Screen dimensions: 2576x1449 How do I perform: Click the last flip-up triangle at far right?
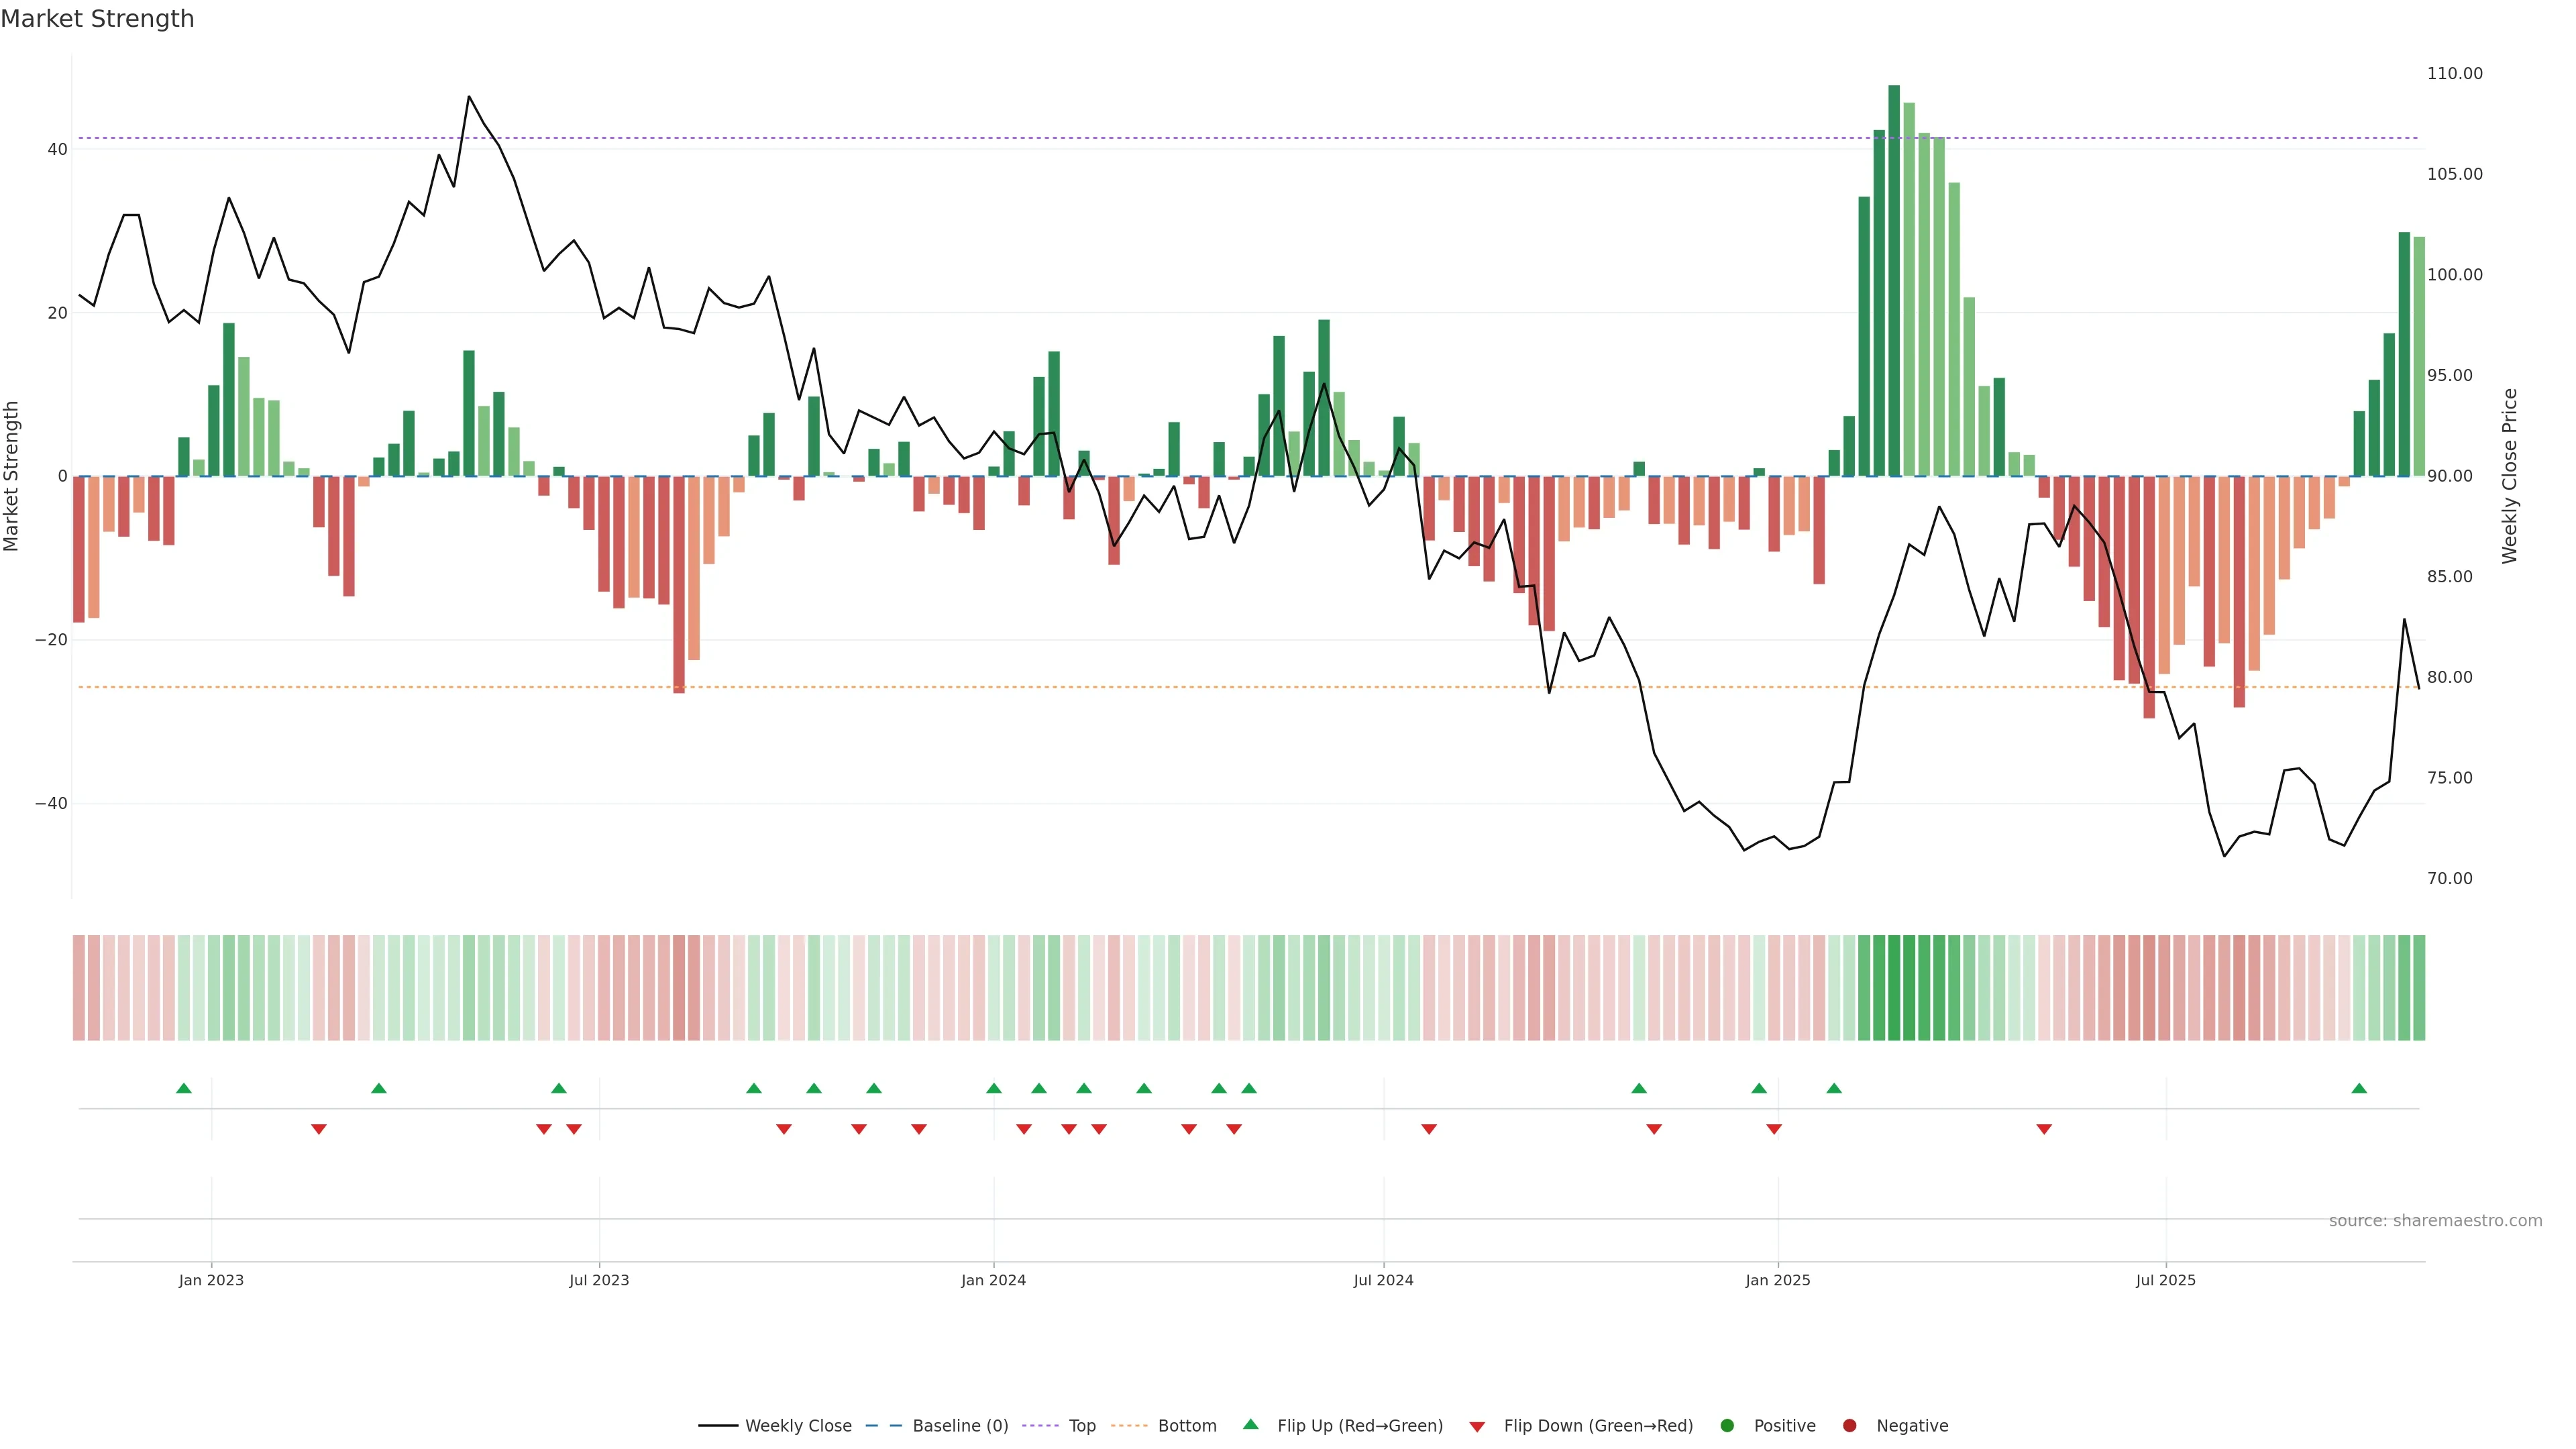pos(2359,1088)
